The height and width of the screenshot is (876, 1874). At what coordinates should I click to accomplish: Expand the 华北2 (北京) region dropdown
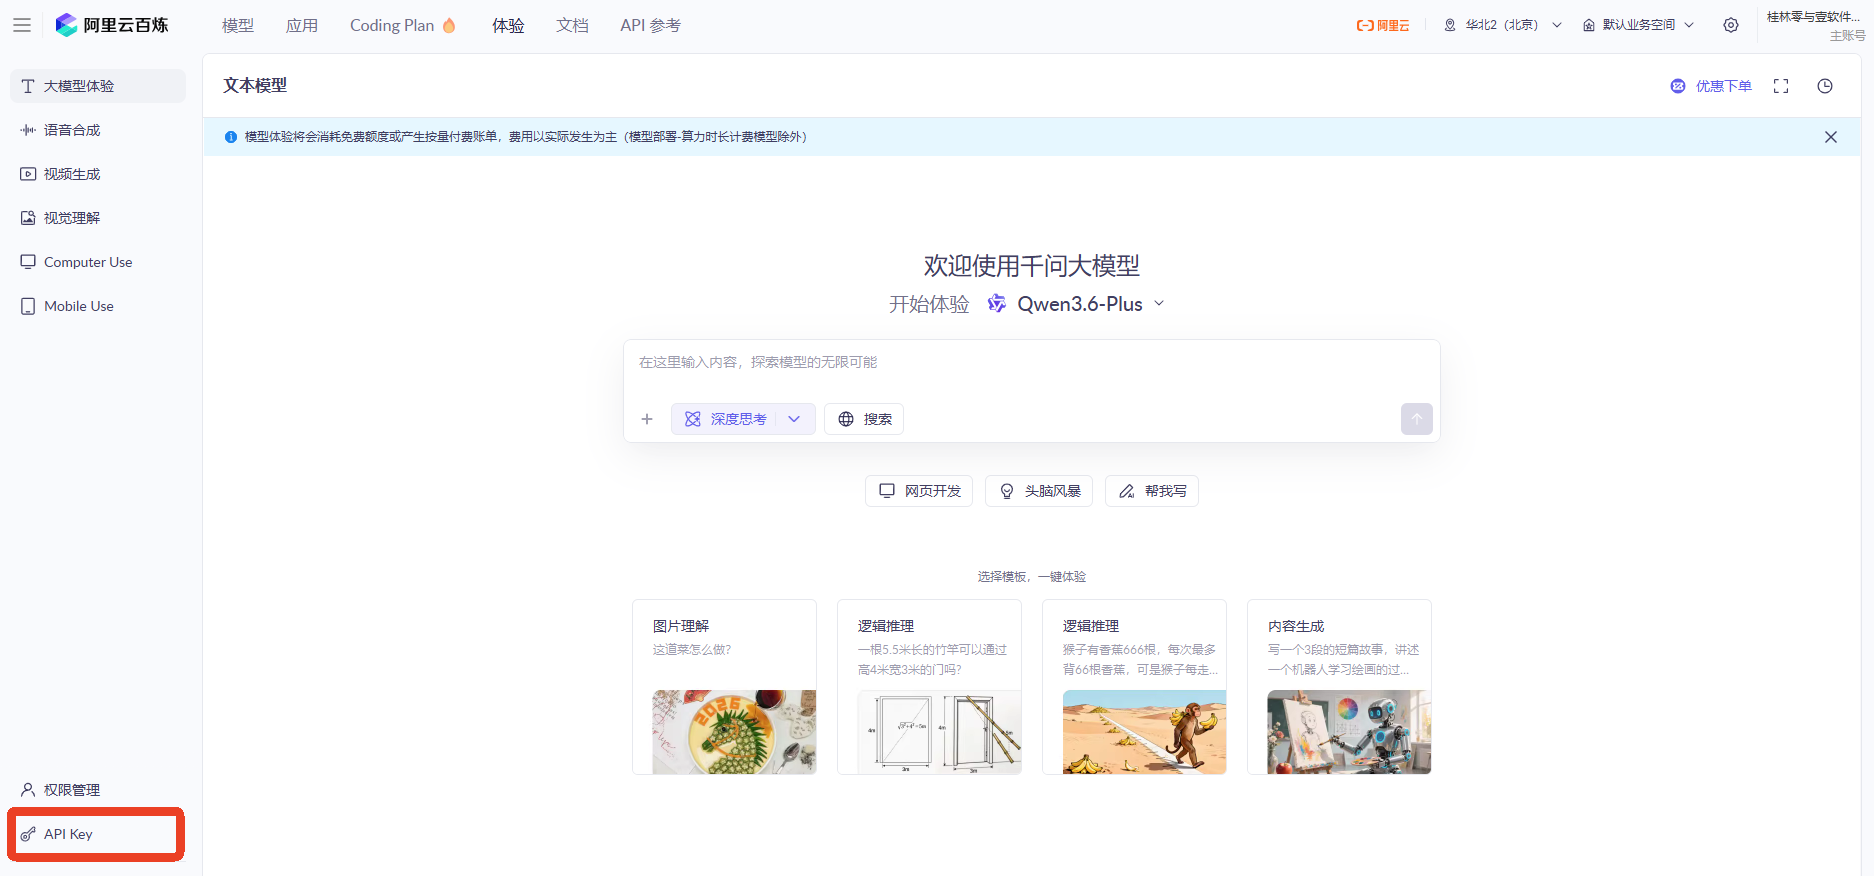(1502, 25)
